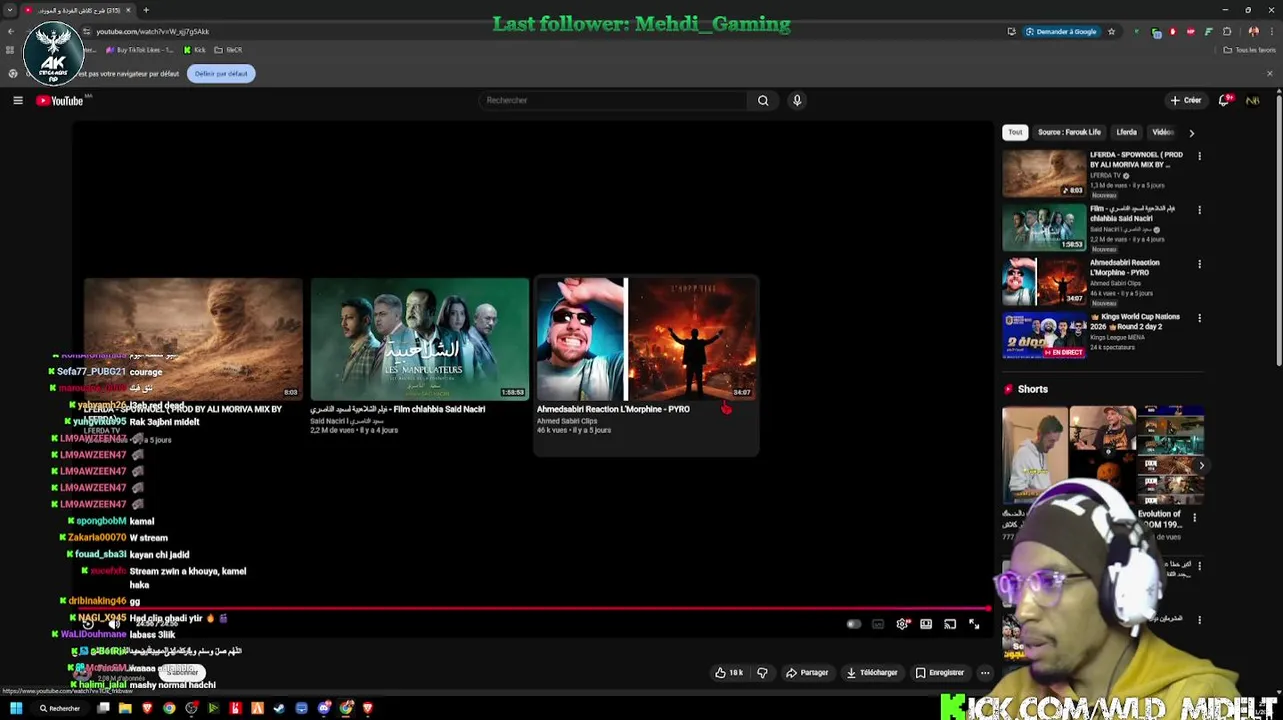This screenshot has height=720, width=1283.
Task: Play the LFERDA desert end-screen video
Action: point(193,339)
